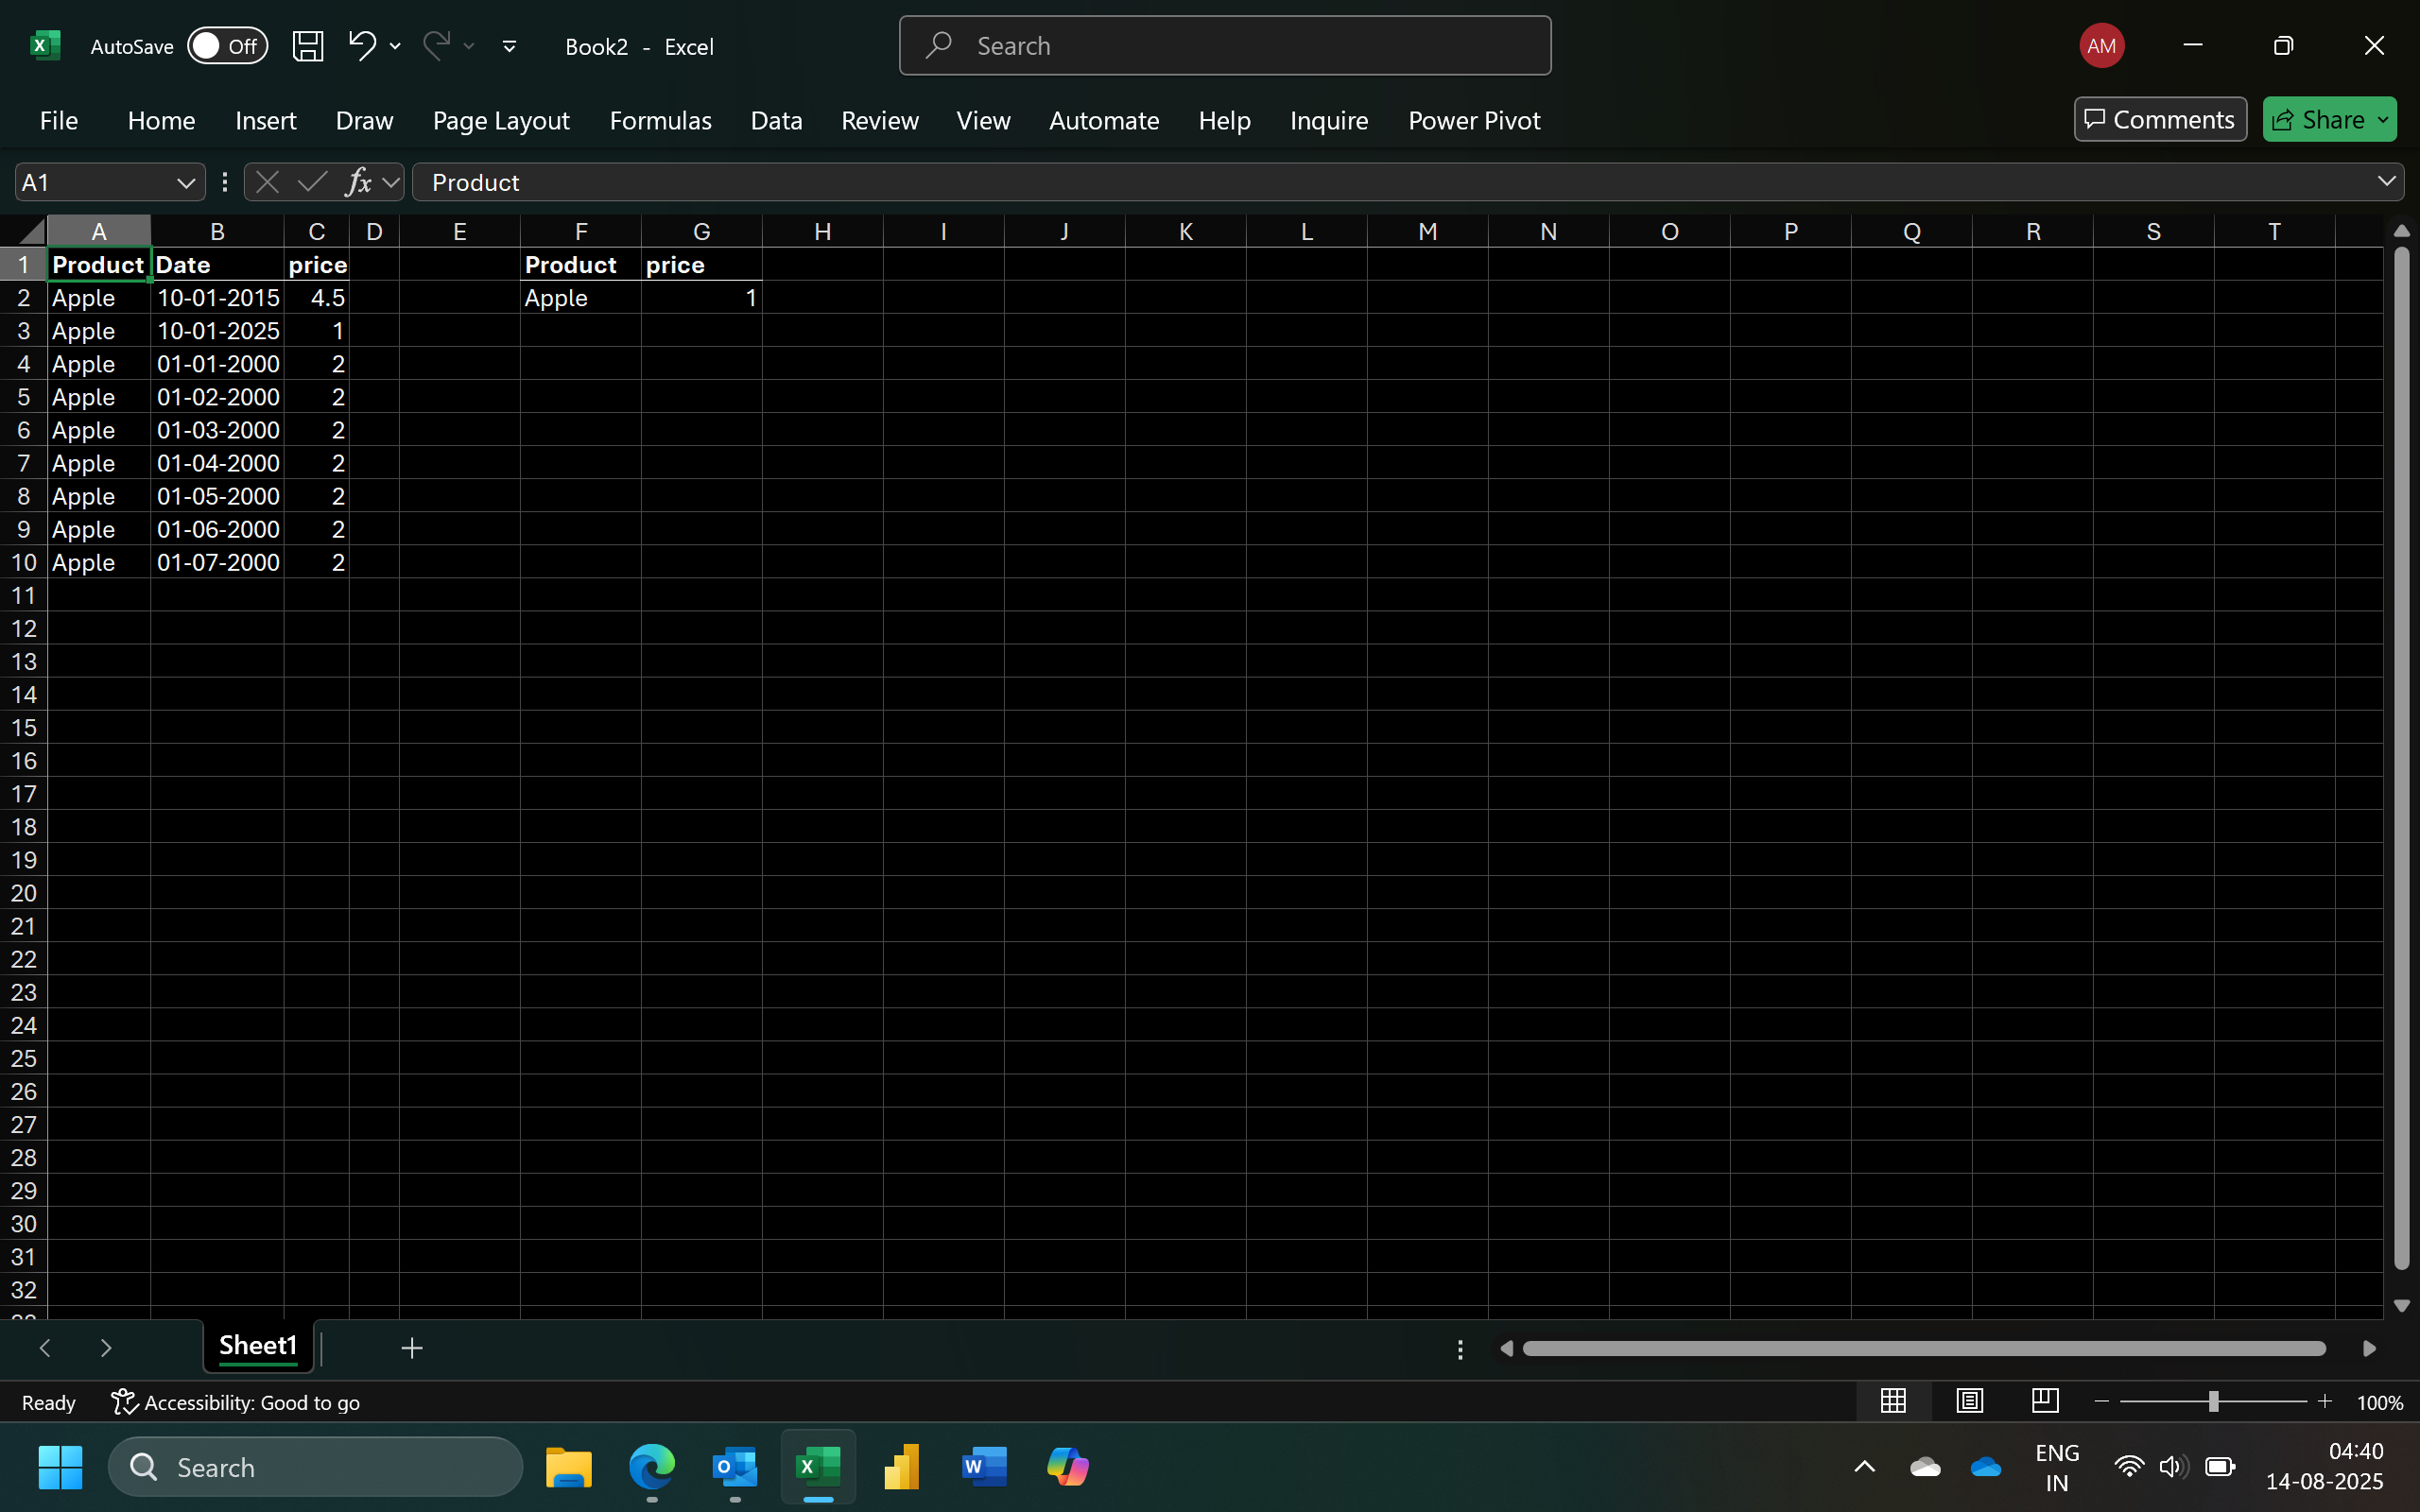Click the Undo arrow icon
This screenshot has height=1512, width=2420.
[361, 45]
